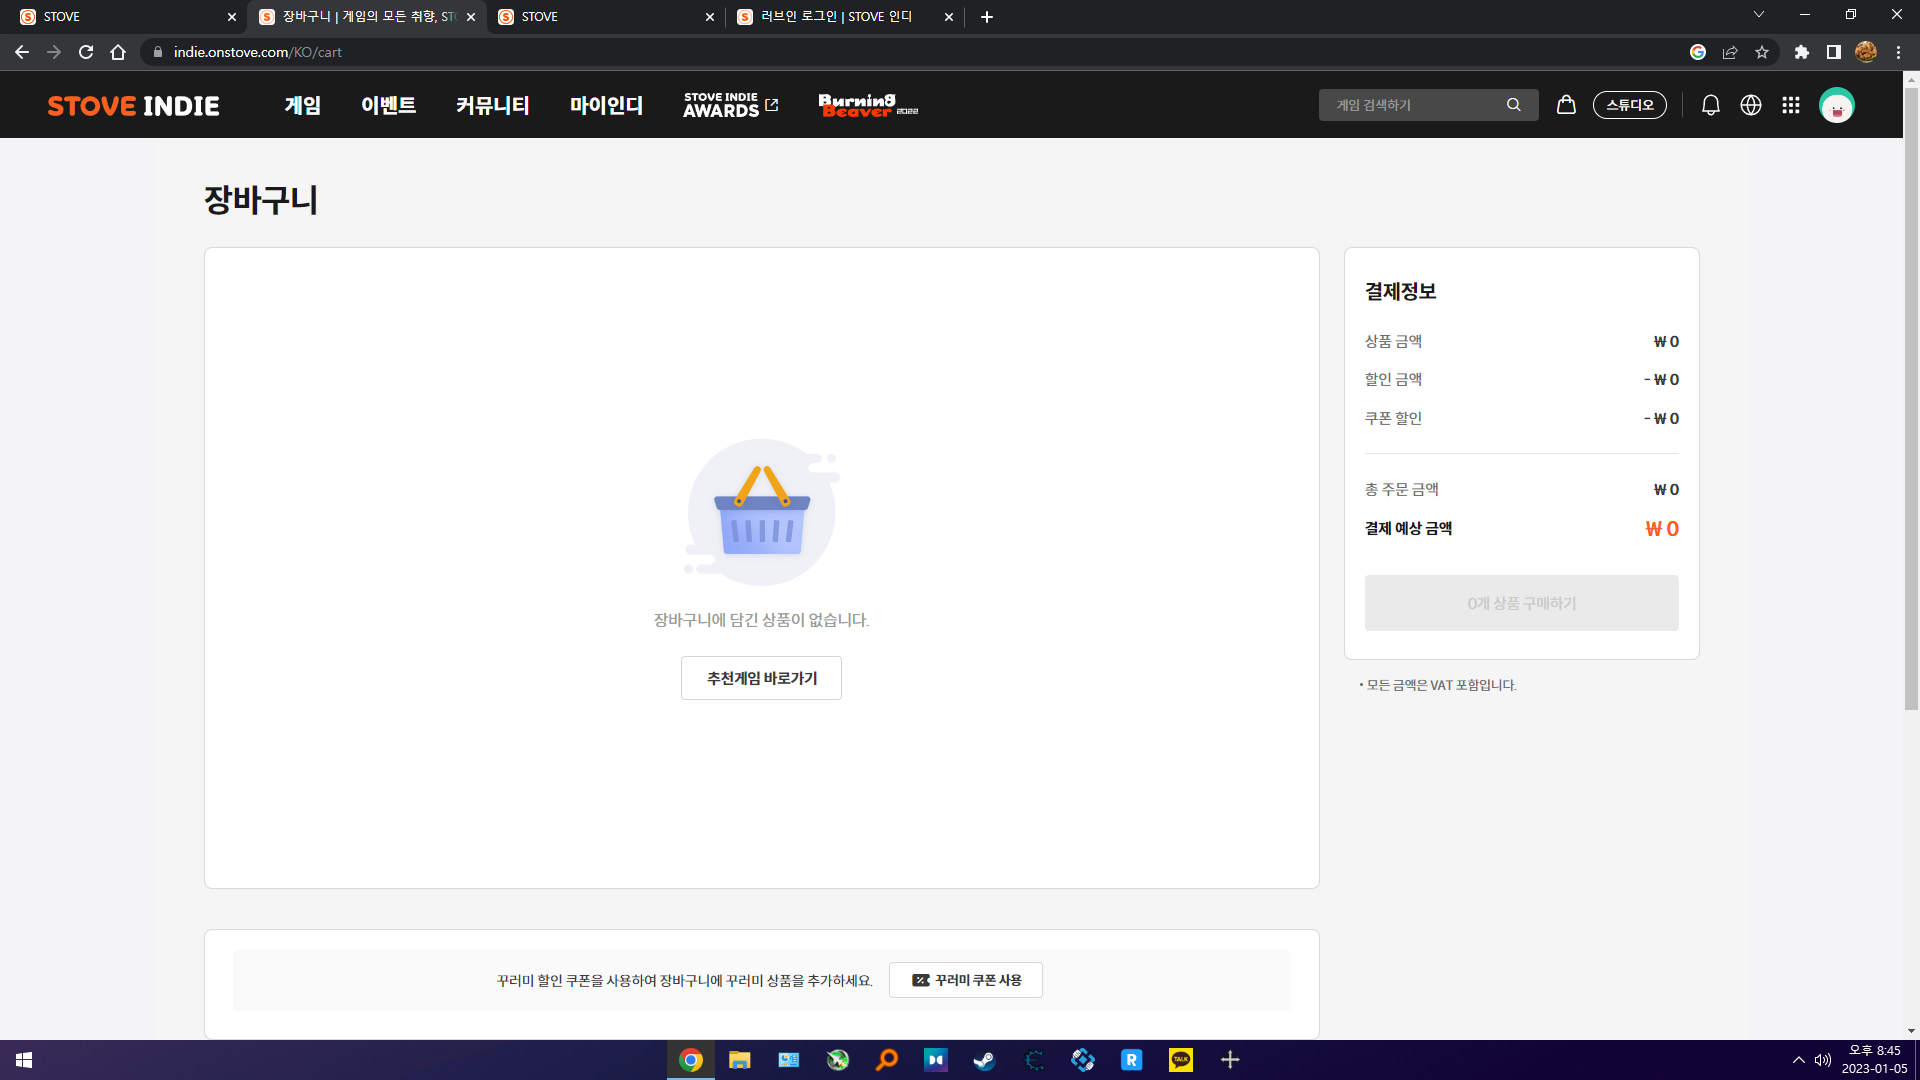Screen dimensions: 1920x1080
Task: Expand the system tray hidden icons
Action: coord(1798,1060)
